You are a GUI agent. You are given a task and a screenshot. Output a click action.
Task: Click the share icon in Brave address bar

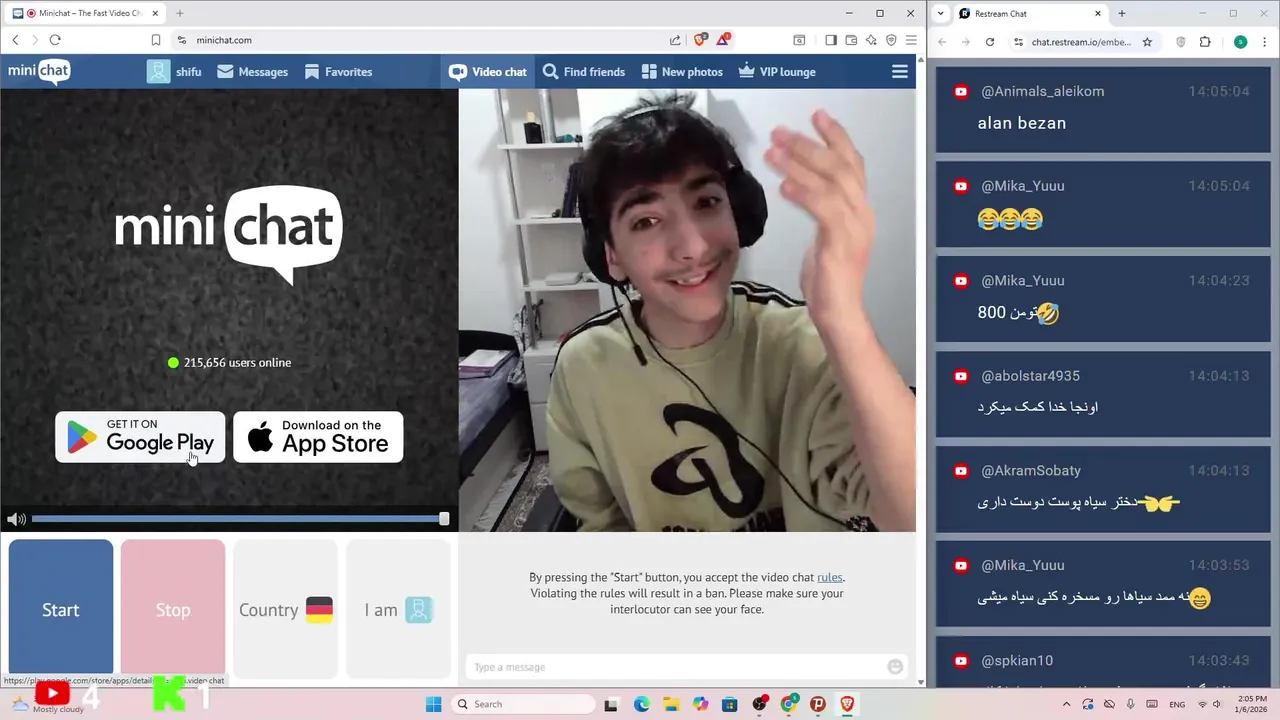pos(675,40)
